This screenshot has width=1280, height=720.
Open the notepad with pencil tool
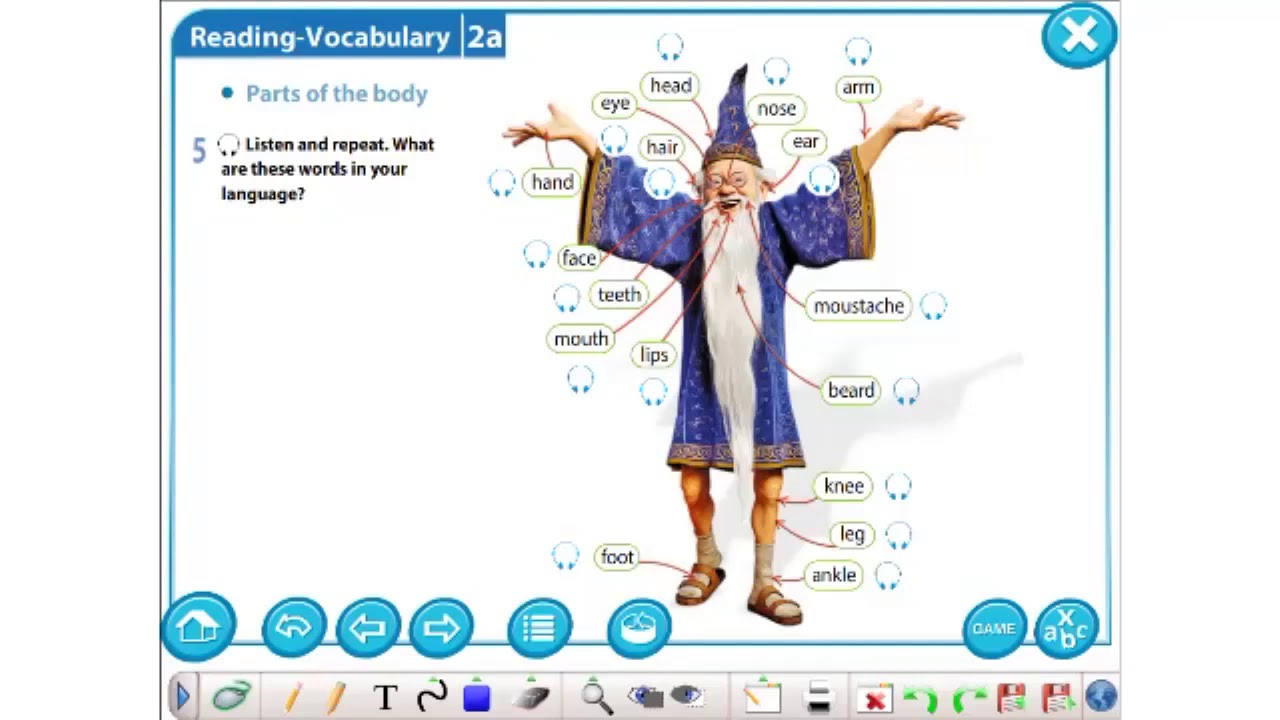point(762,696)
